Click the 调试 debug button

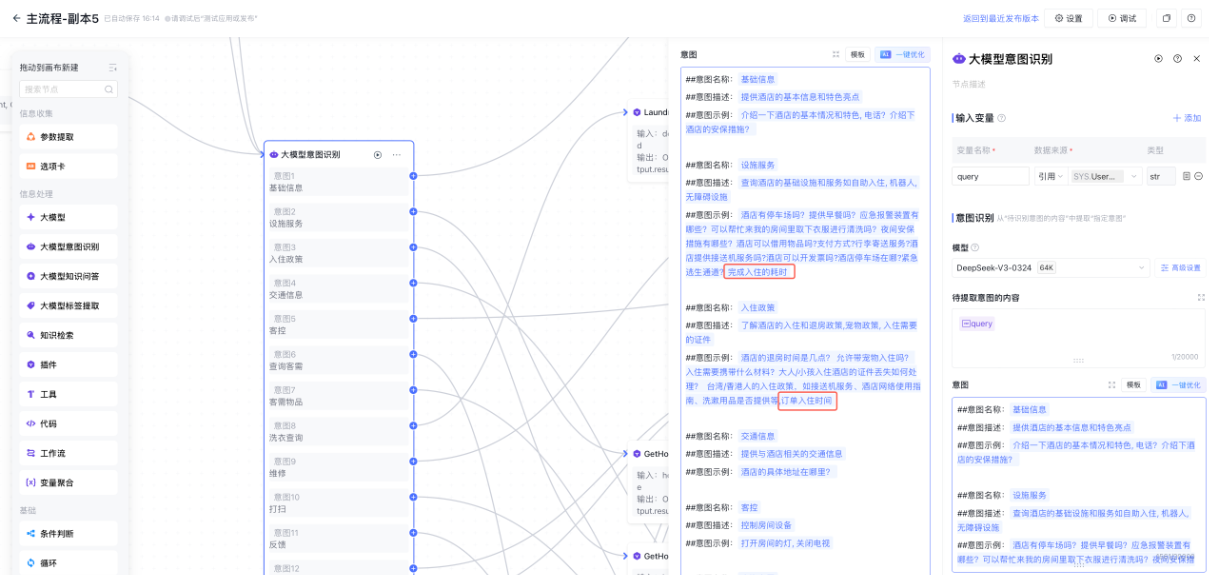point(1122,18)
